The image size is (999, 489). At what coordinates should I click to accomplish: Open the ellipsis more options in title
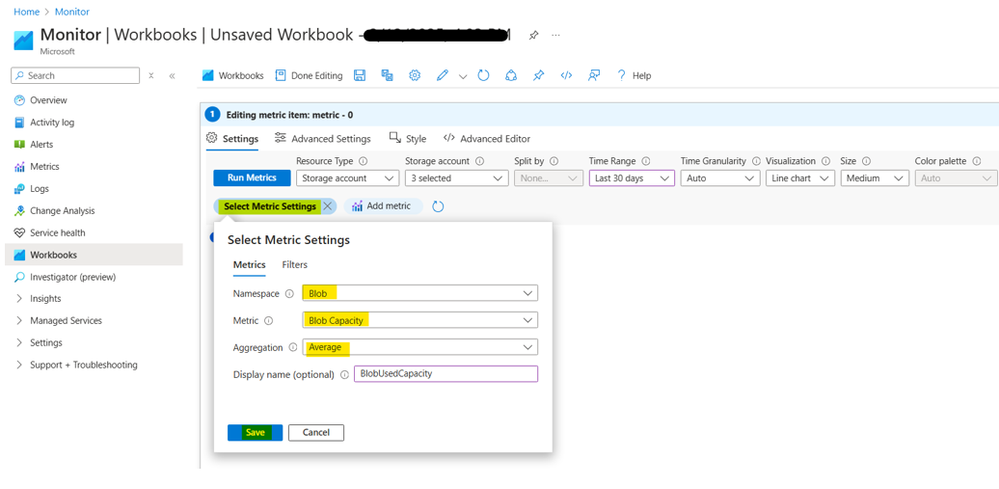pos(556,36)
